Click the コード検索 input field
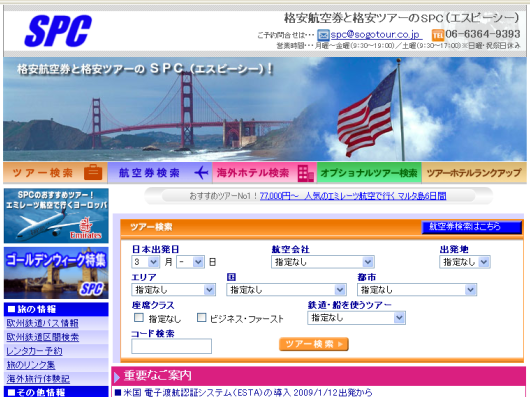This screenshot has width=530, height=397. coord(172,346)
